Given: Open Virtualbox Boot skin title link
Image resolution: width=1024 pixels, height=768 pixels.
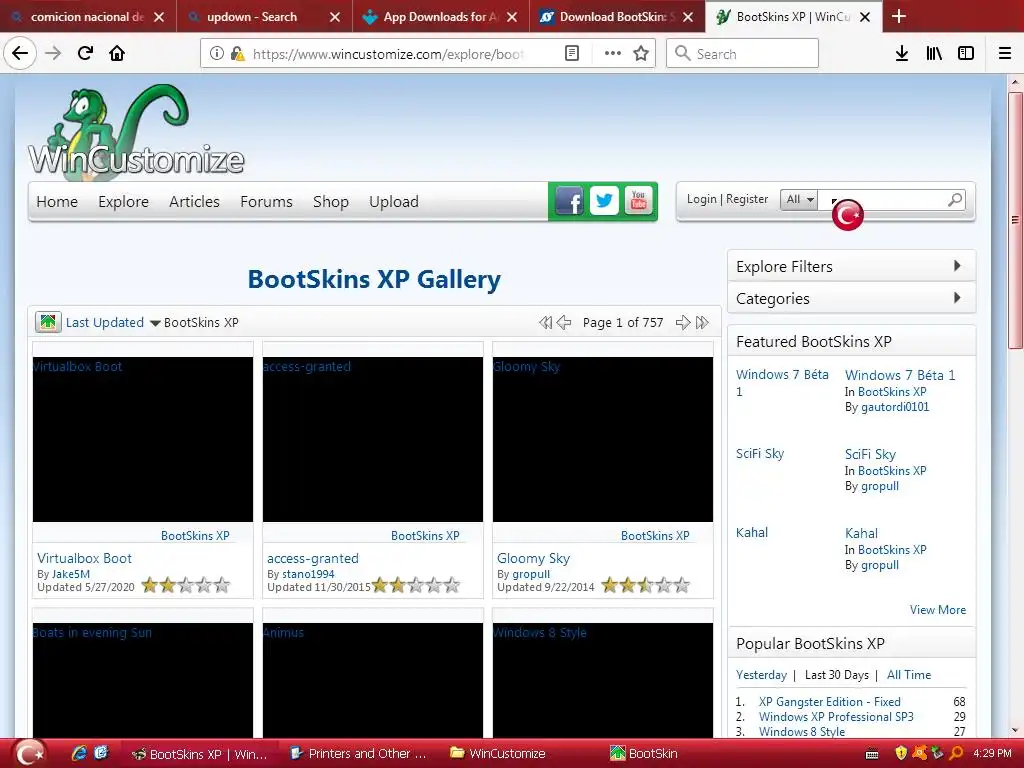Looking at the screenshot, I should 84,558.
